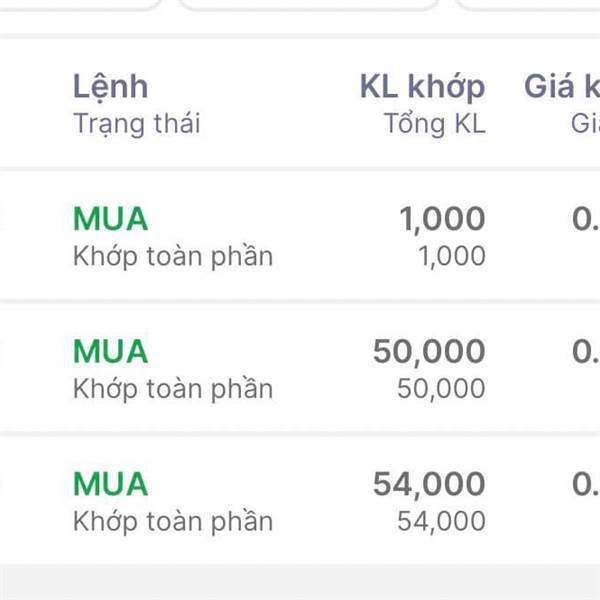Click the price value in the 50,000 row
The image size is (600, 600).
point(585,352)
